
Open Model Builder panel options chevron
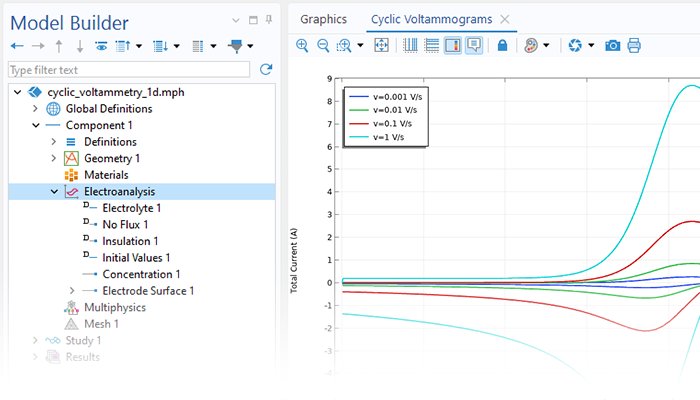(x=236, y=20)
